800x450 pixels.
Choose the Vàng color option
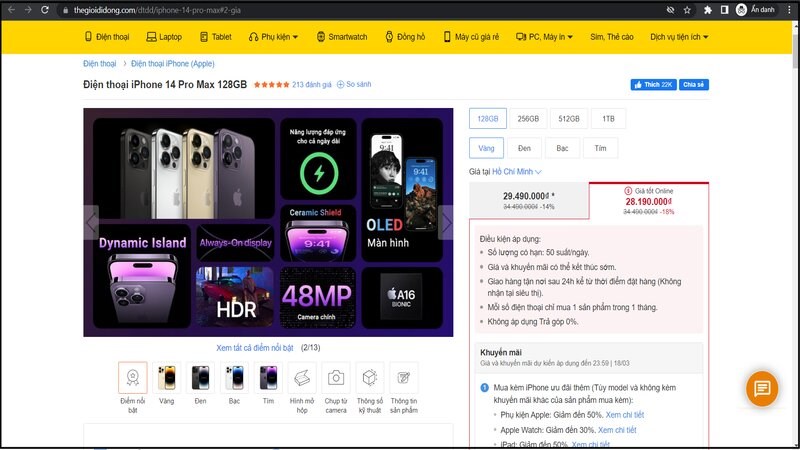(486, 148)
